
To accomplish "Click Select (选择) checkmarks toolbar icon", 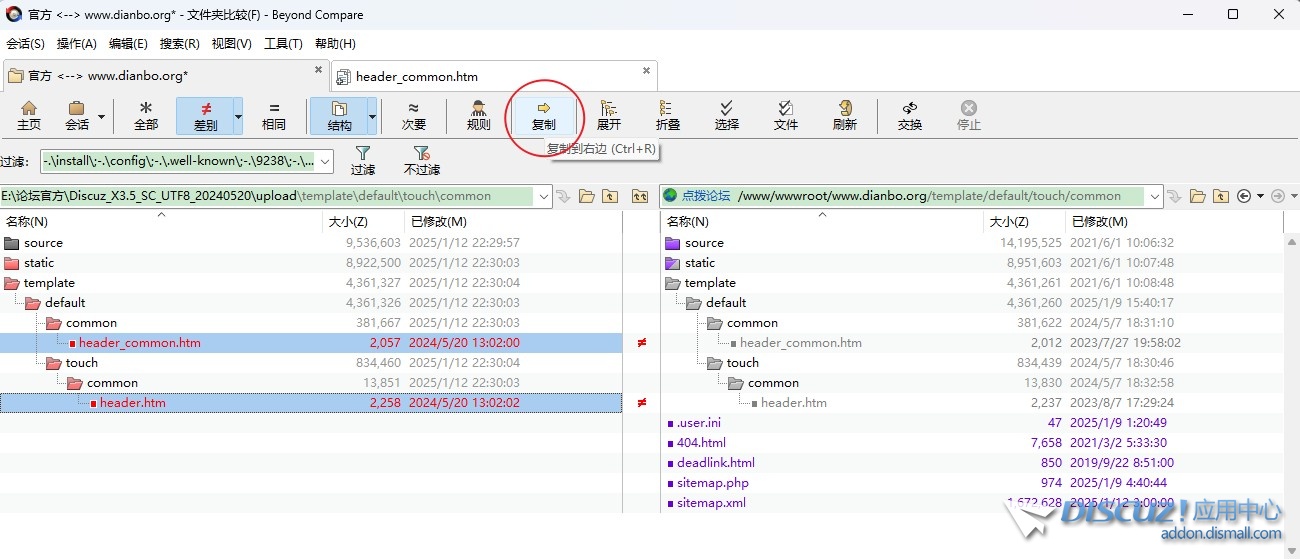I will coord(727,116).
